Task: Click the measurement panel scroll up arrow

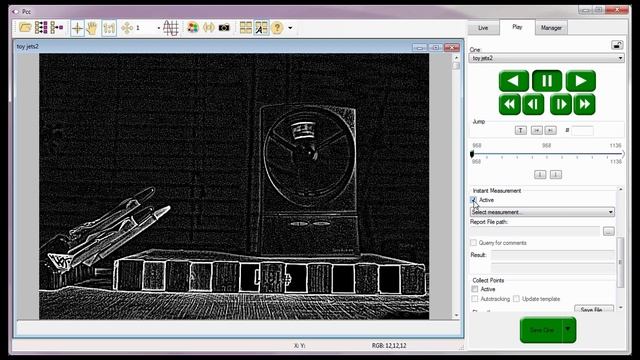Action: coord(620,189)
